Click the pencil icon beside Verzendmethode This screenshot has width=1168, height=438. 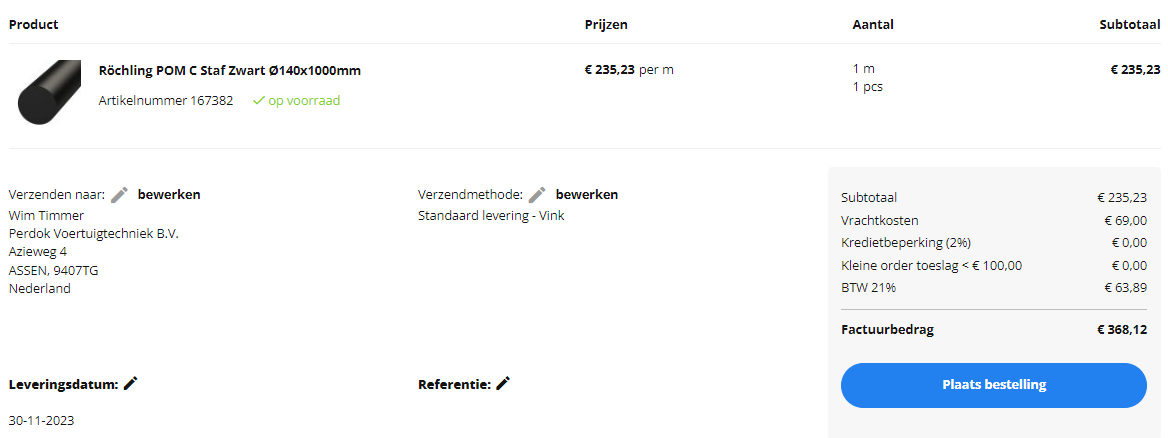[x=537, y=195]
